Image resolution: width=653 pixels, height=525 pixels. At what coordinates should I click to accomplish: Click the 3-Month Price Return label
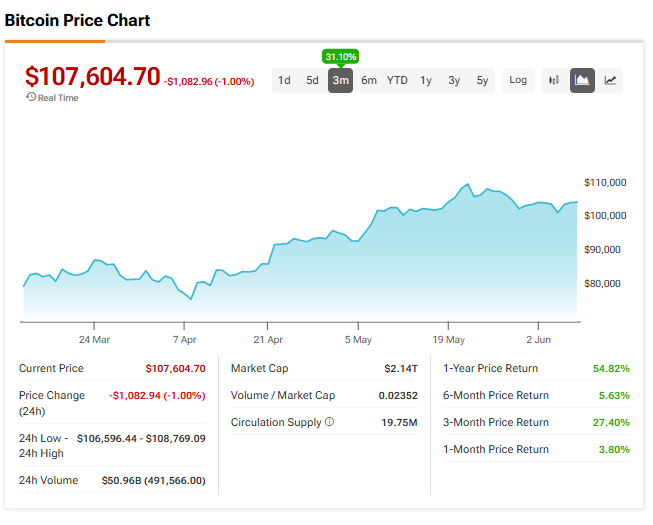pos(496,423)
